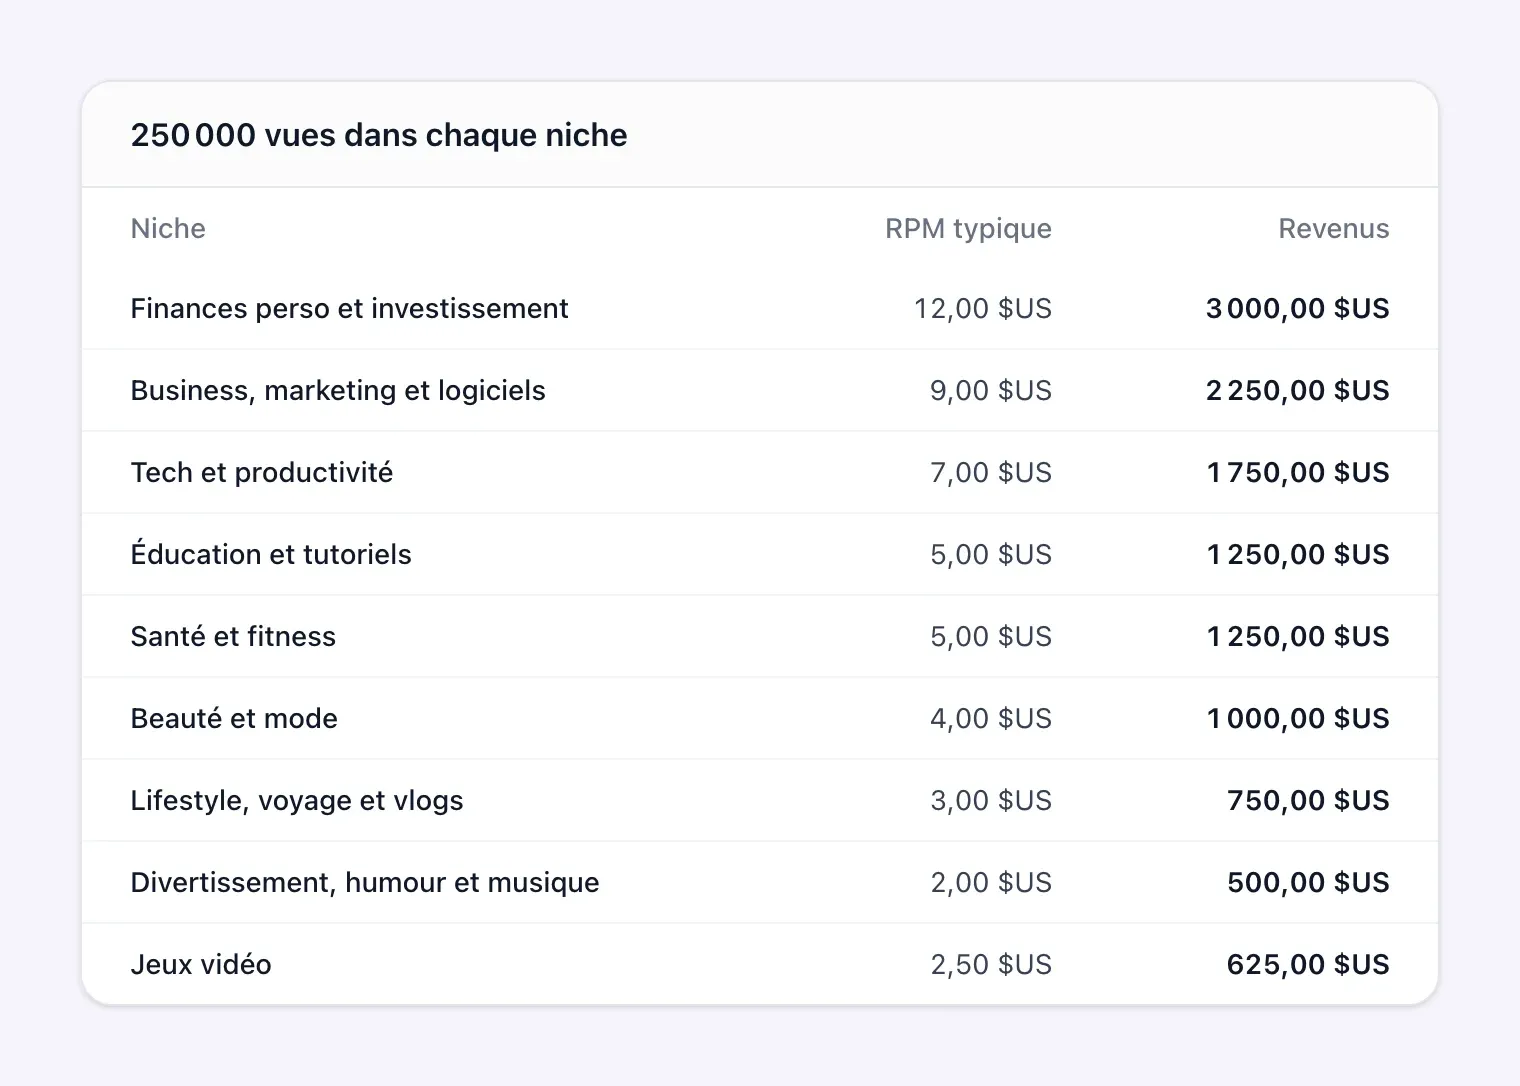Select "Divertissement, humour et musique" niche name
Viewport: 1520px width, 1086px height.
coord(365,882)
